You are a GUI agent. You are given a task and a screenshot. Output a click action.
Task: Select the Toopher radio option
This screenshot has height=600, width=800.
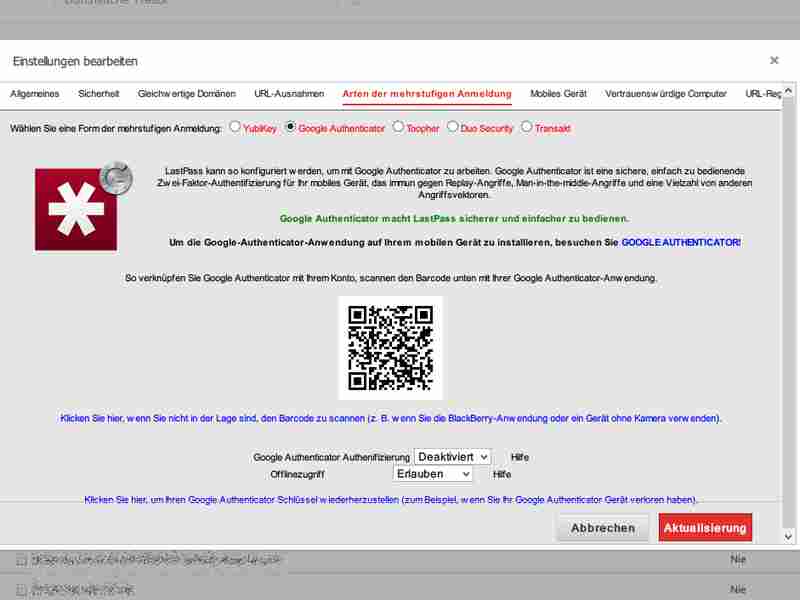[x=398, y=127]
